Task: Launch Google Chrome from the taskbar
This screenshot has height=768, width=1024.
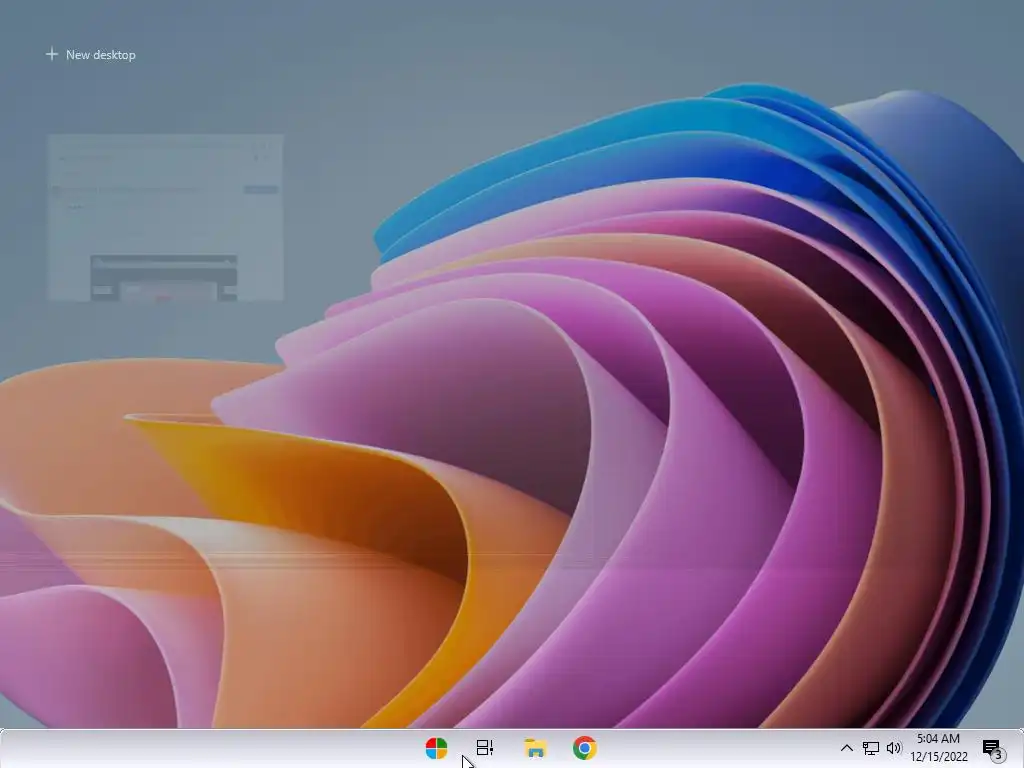Action: pos(584,748)
